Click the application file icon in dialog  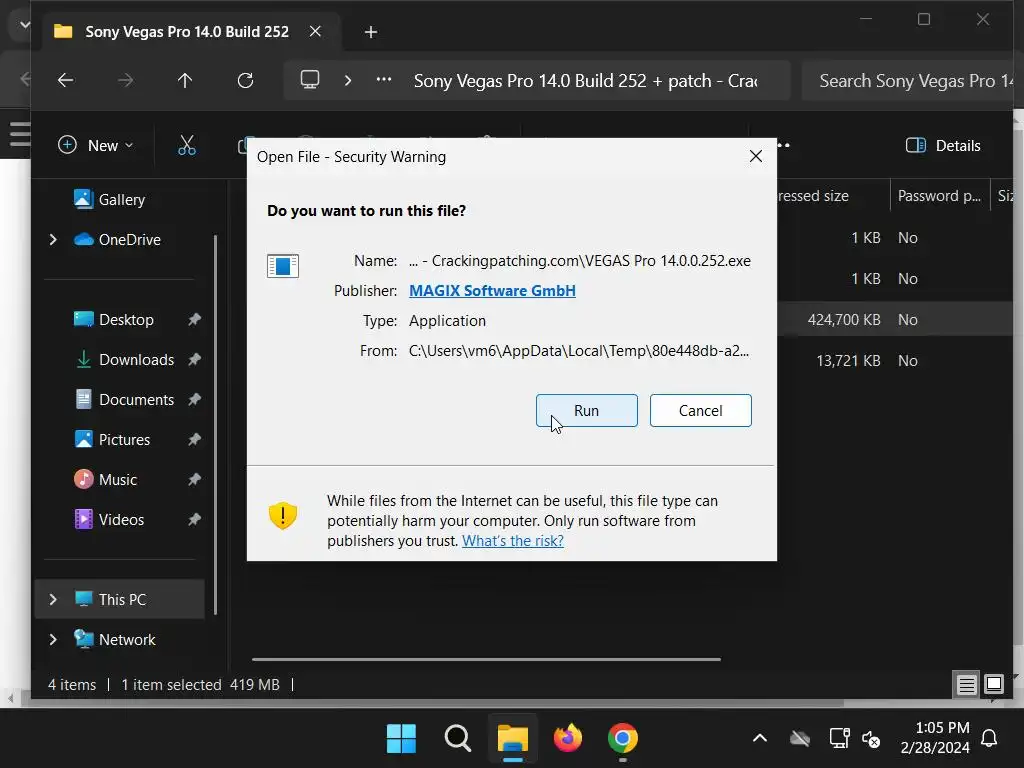(x=283, y=266)
